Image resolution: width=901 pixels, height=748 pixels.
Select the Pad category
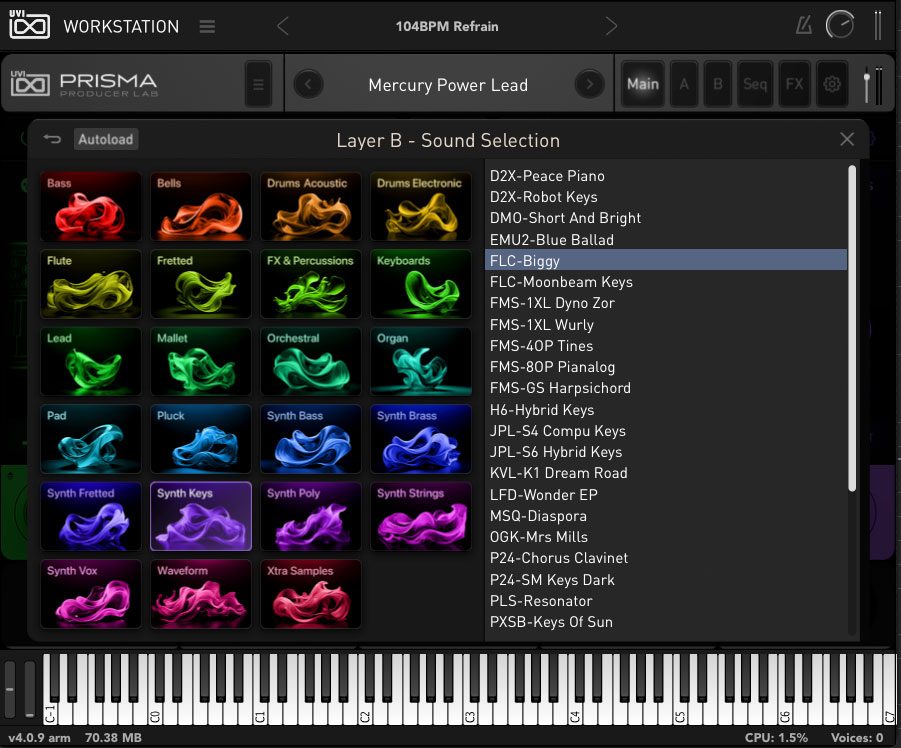coord(91,439)
